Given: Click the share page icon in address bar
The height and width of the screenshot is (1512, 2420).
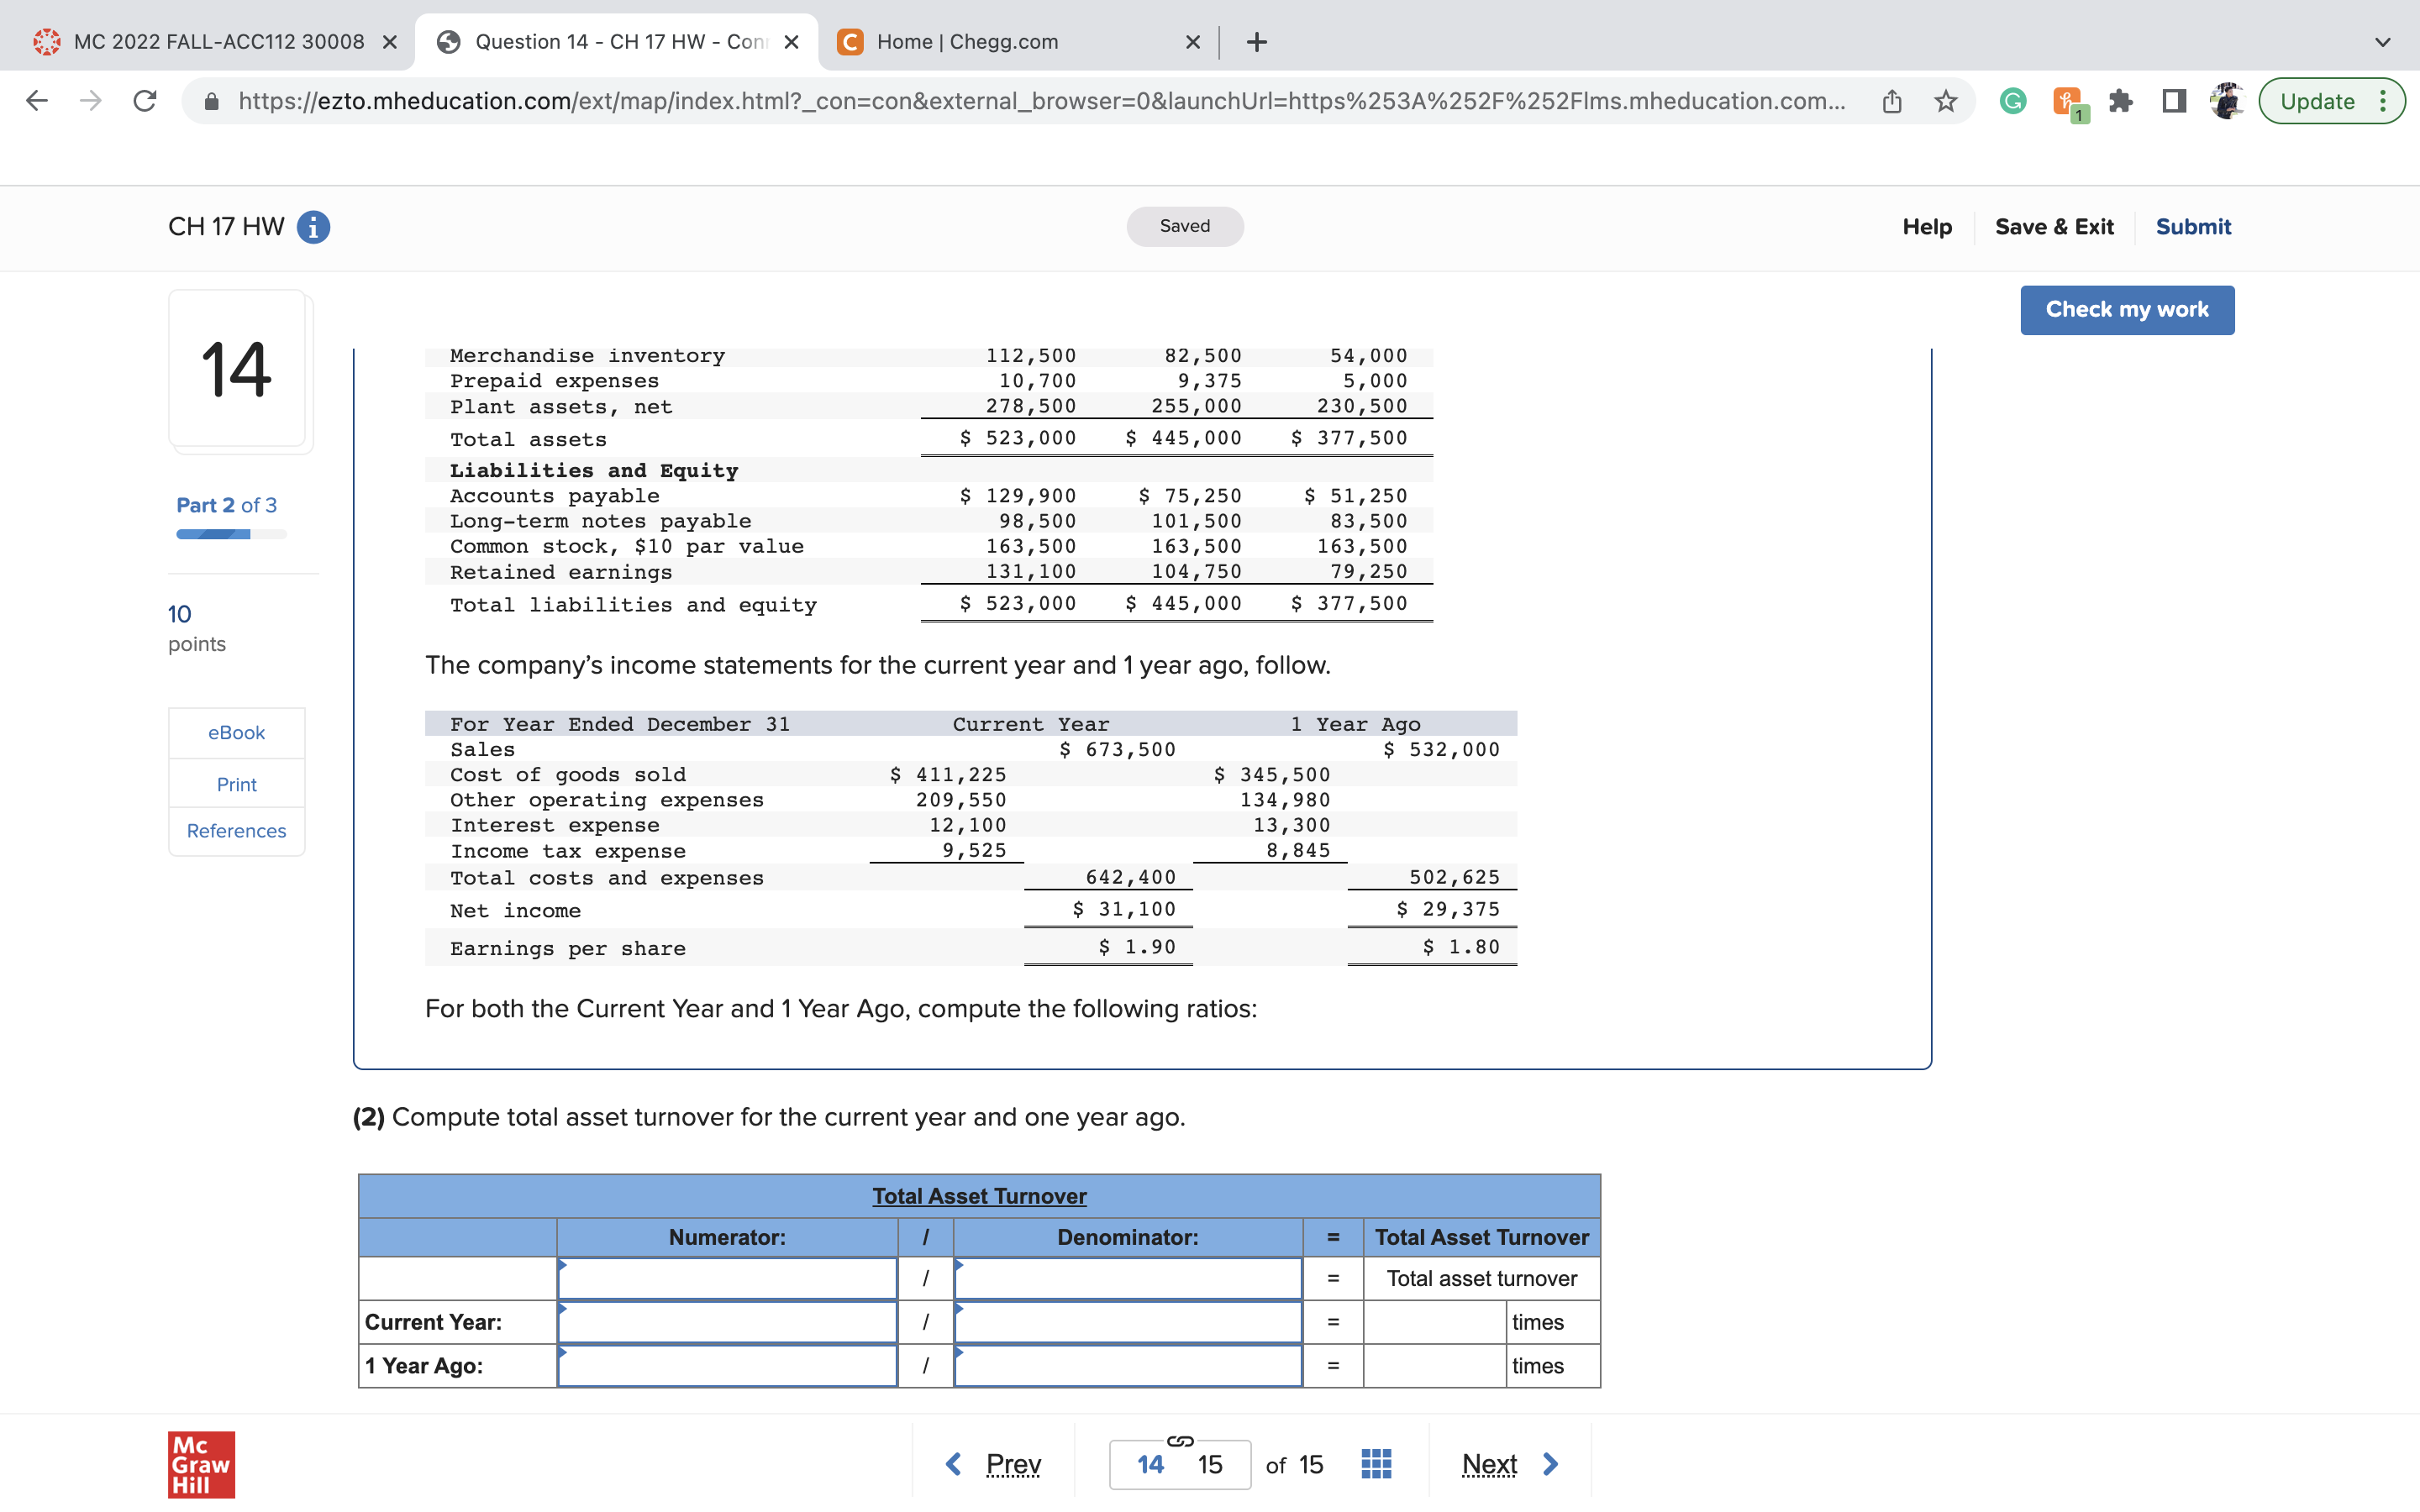Looking at the screenshot, I should point(1891,101).
